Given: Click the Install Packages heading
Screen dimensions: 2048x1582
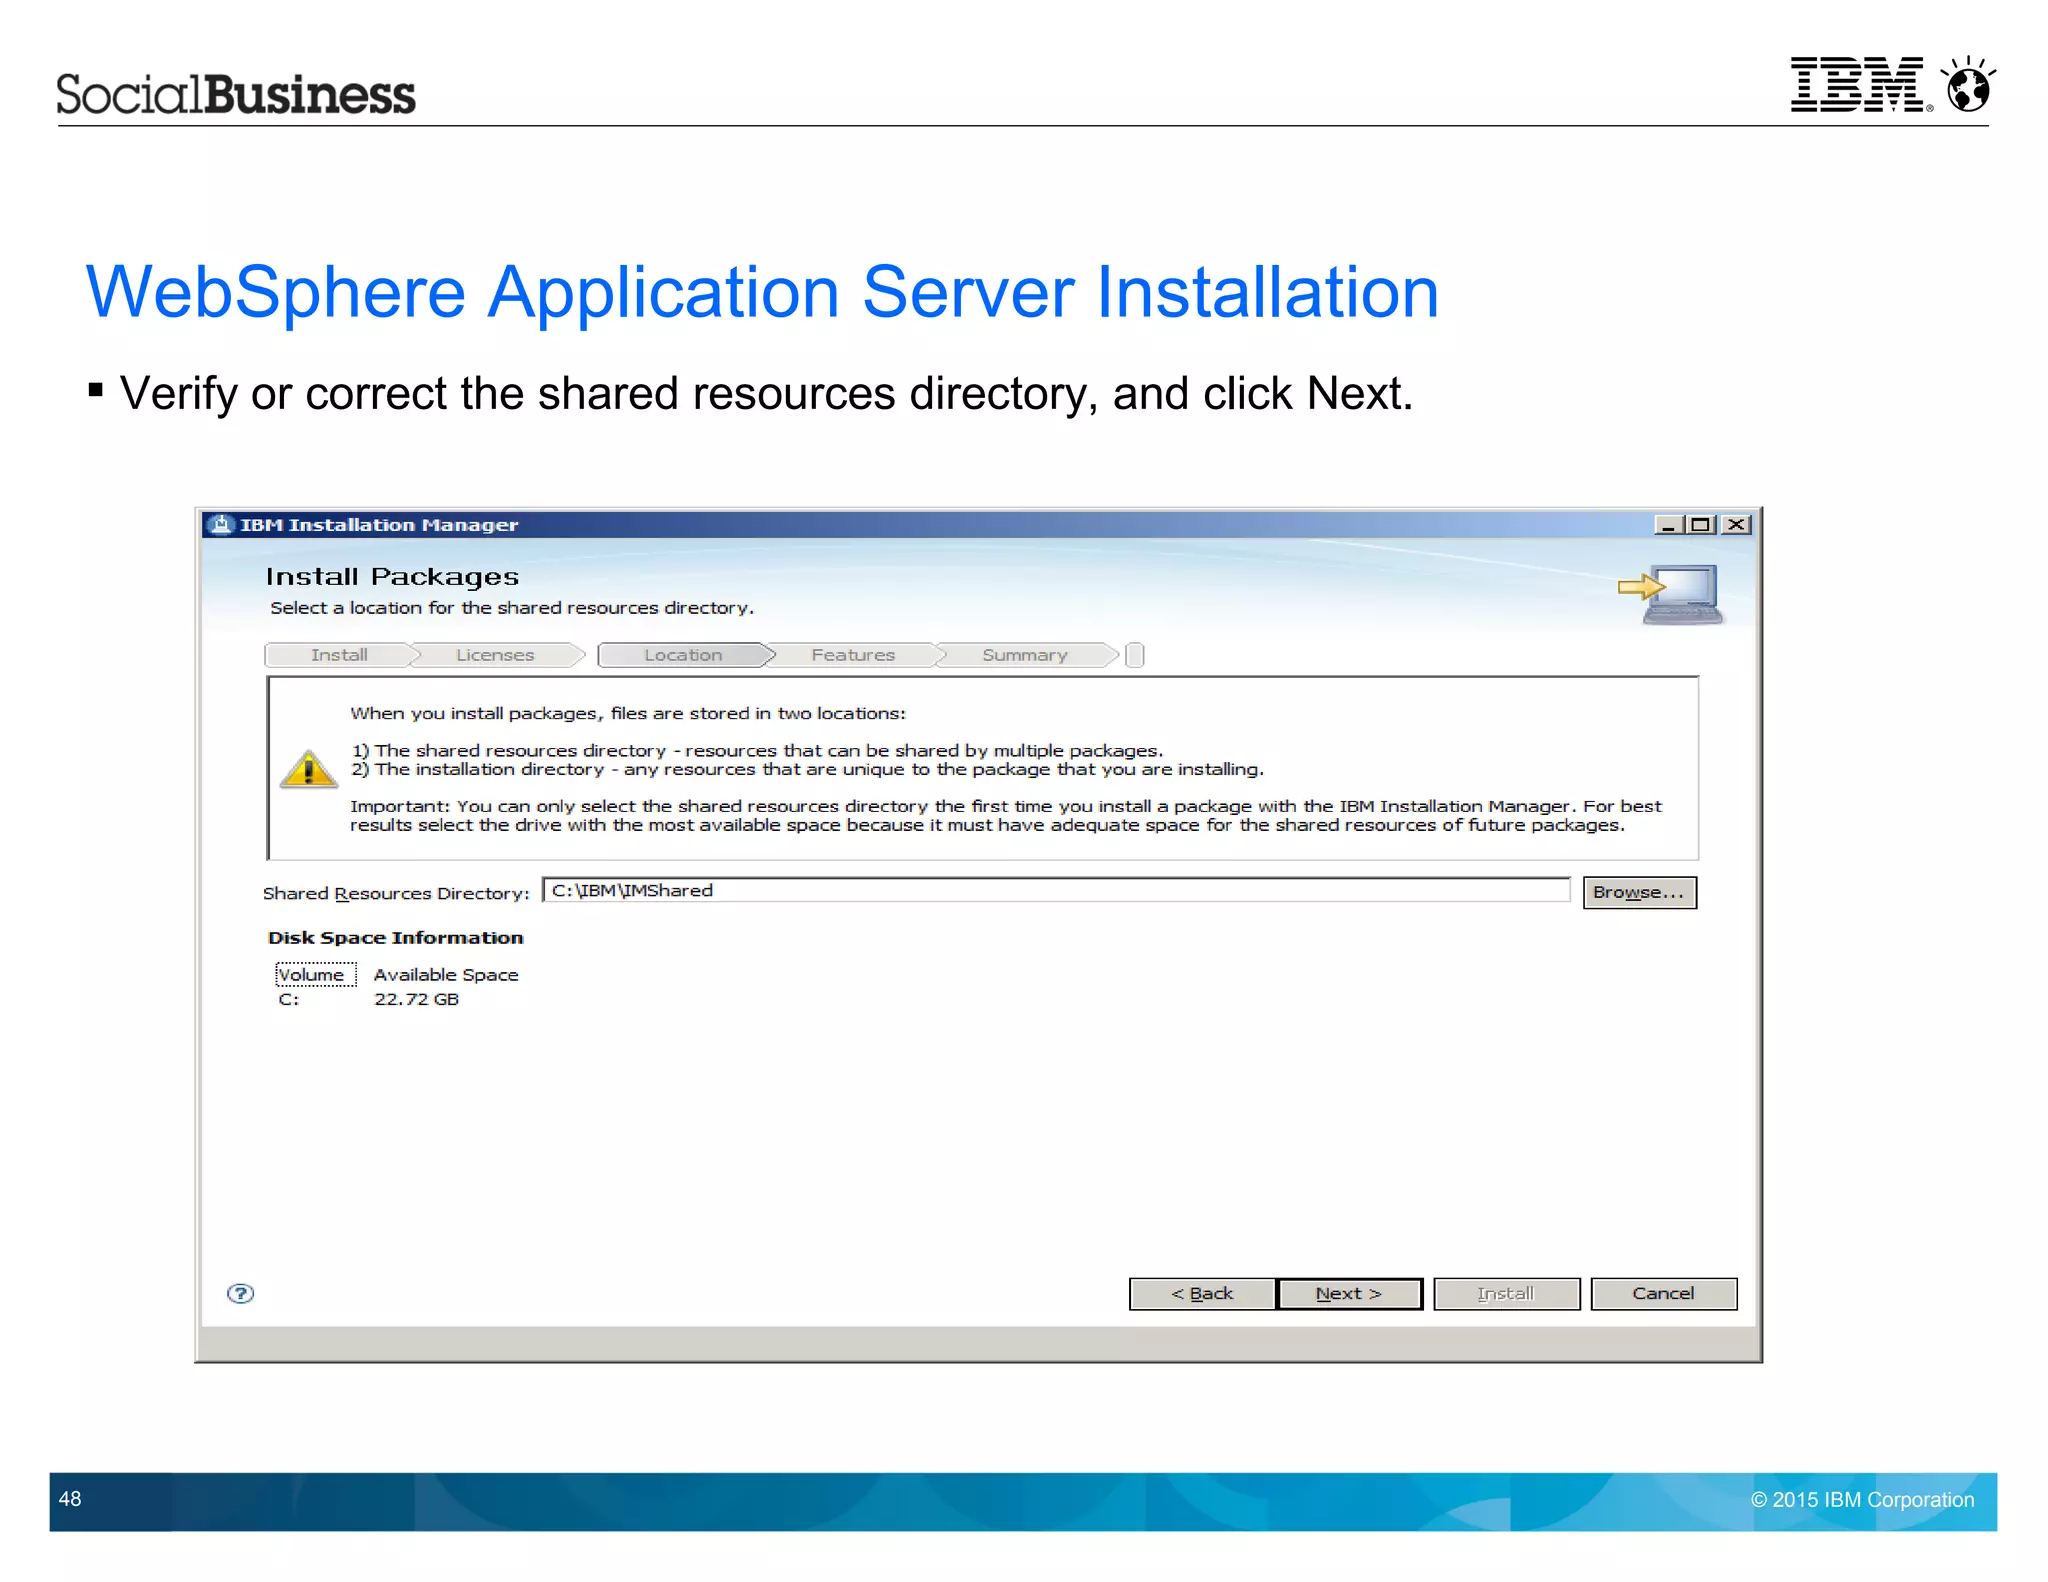Looking at the screenshot, I should point(392,576).
